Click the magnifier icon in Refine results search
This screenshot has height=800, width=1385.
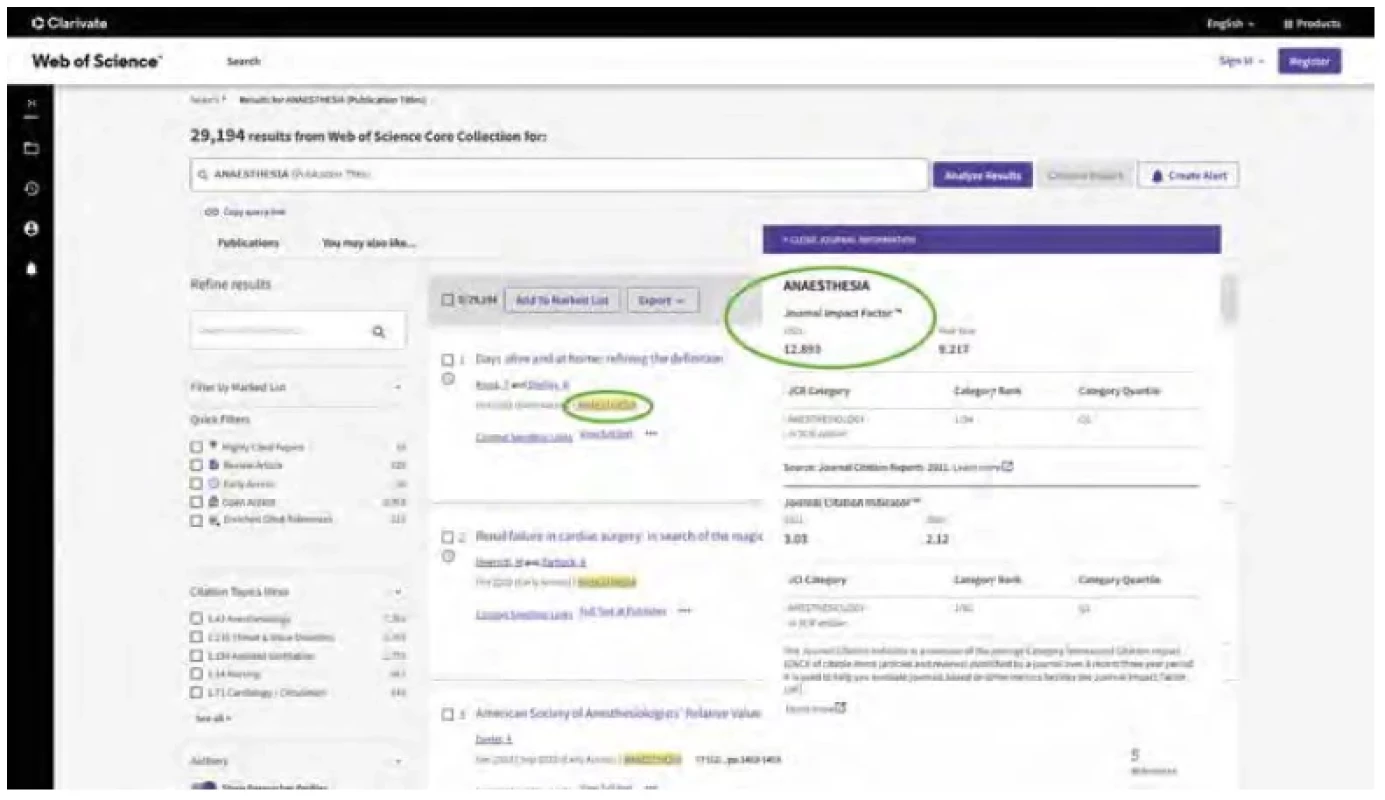[x=378, y=331]
